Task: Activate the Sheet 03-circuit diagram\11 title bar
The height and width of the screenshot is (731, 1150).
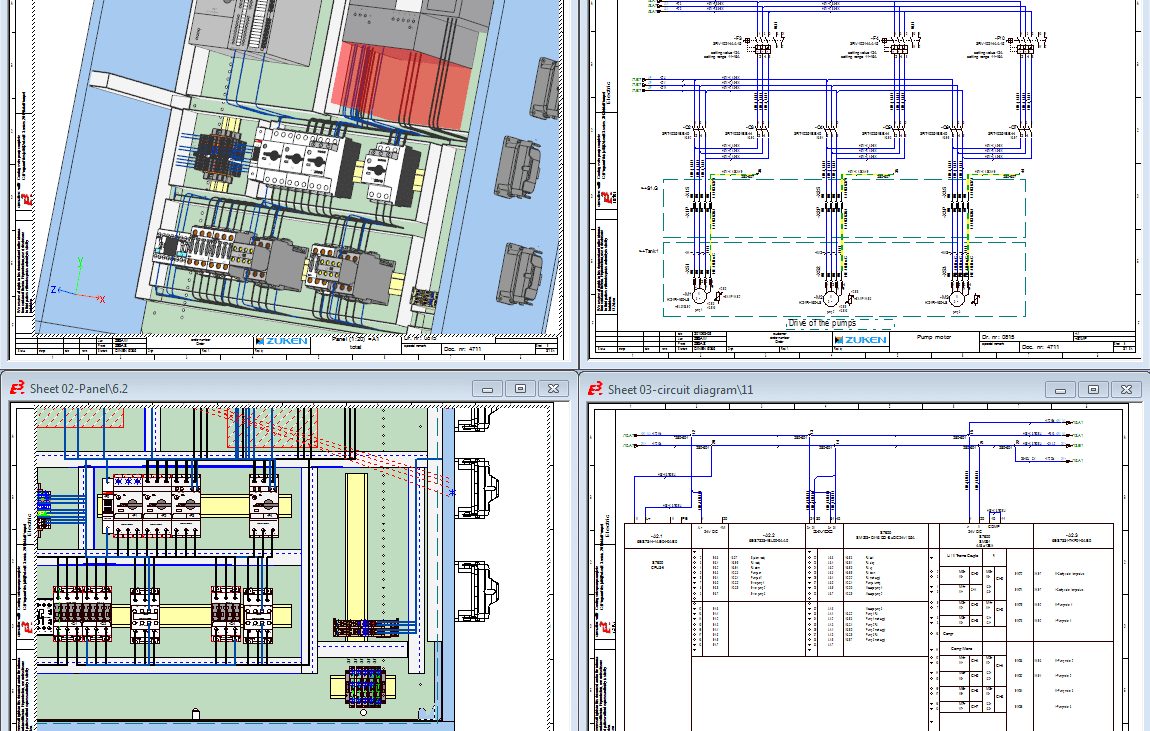Action: 800,389
